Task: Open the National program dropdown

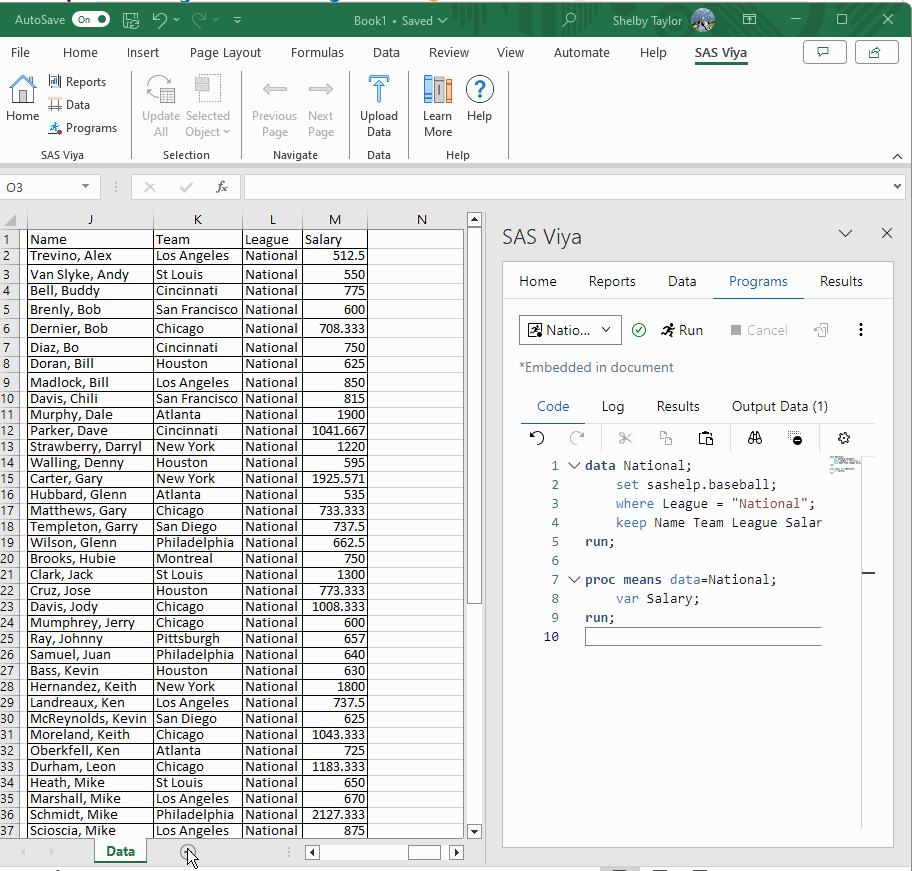Action: [570, 330]
